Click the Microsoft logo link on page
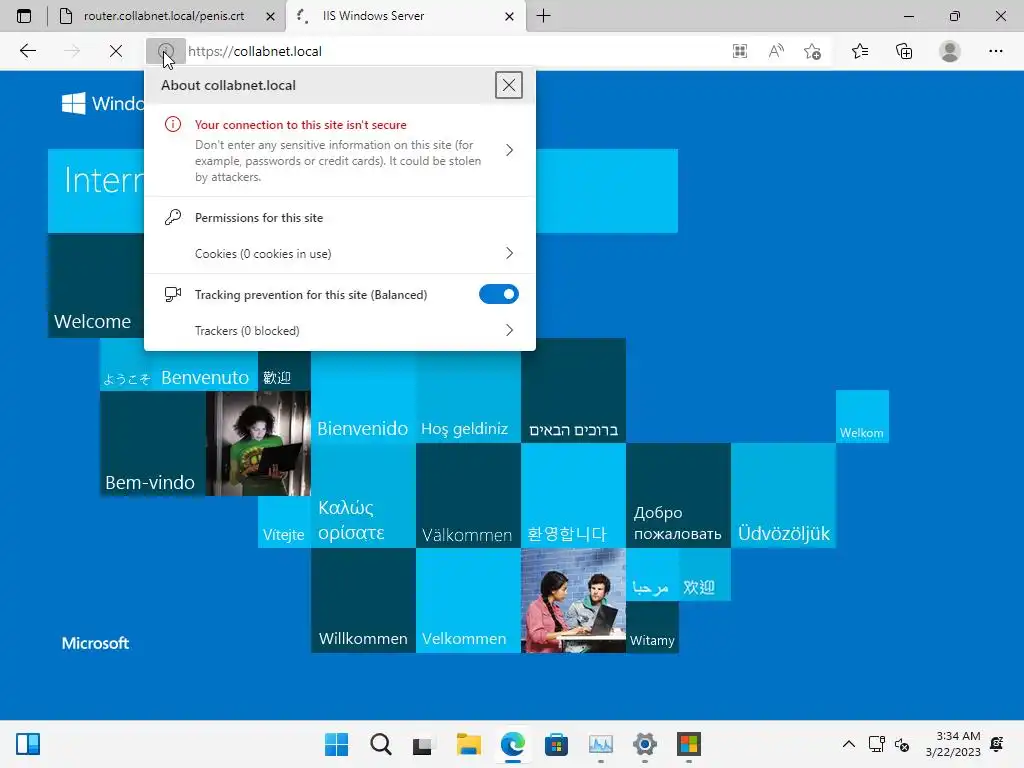1024x768 pixels. pyautogui.click(x=95, y=643)
